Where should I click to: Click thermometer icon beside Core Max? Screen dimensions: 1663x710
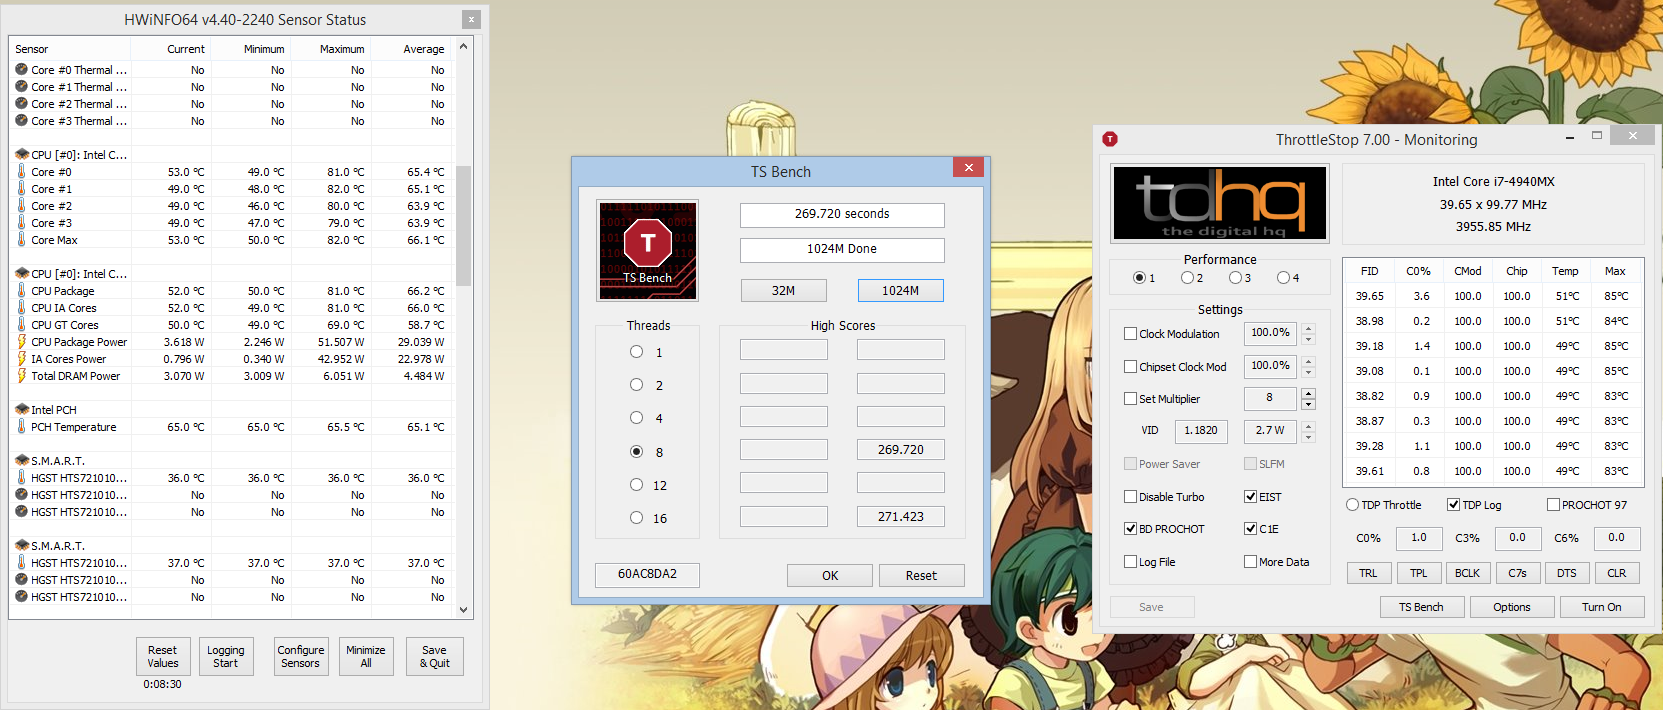point(21,240)
